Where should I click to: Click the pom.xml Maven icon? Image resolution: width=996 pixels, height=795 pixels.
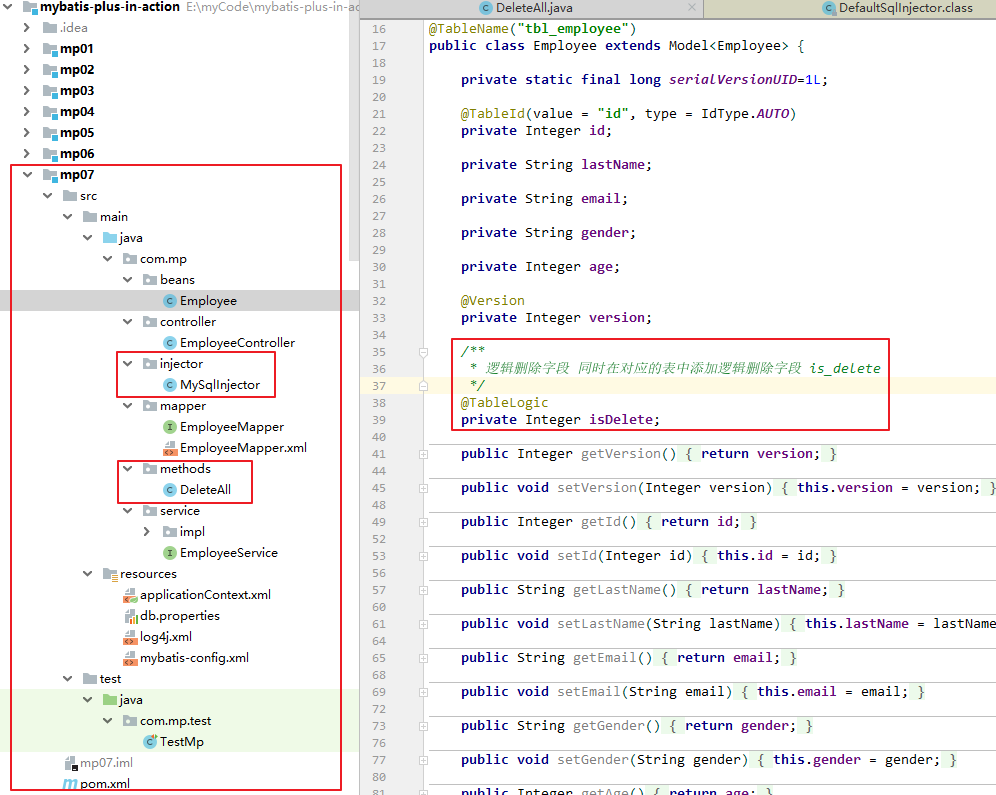71,784
